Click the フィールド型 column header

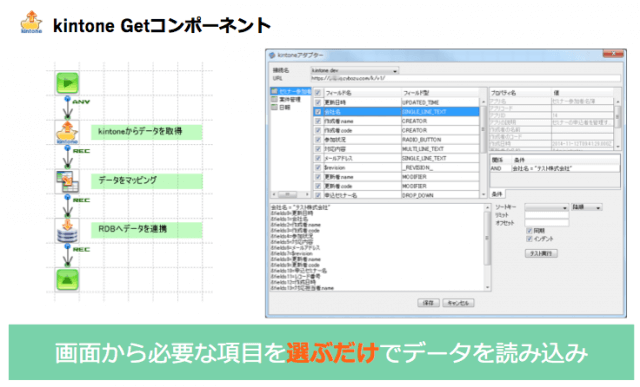(x=440, y=93)
